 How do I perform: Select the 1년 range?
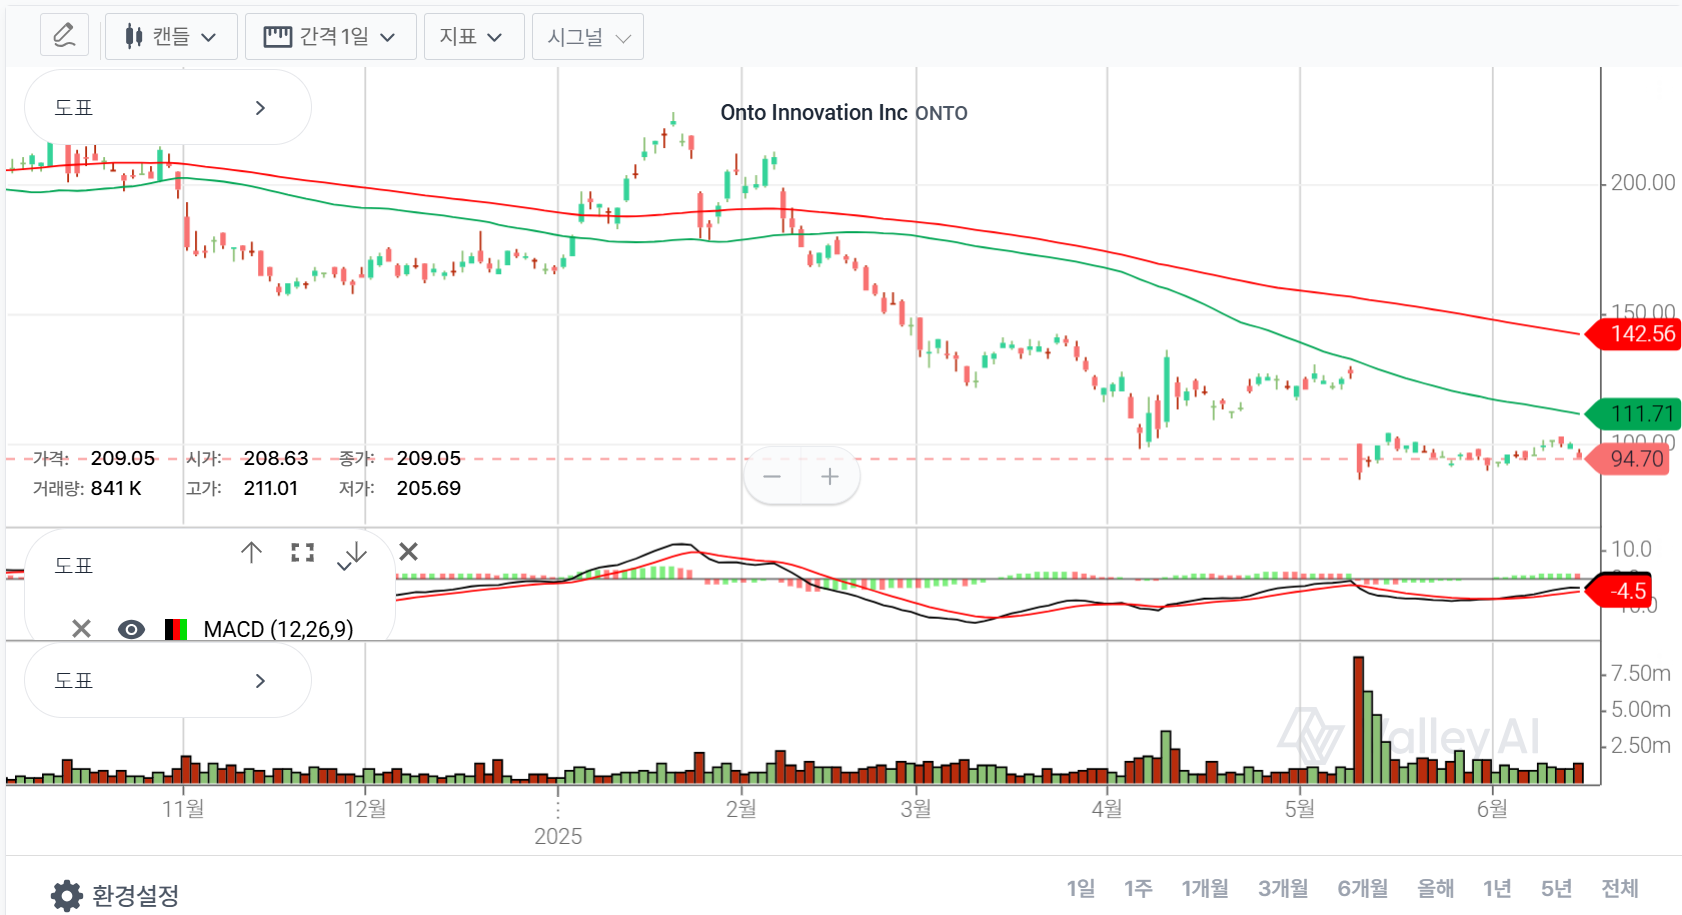(1497, 888)
